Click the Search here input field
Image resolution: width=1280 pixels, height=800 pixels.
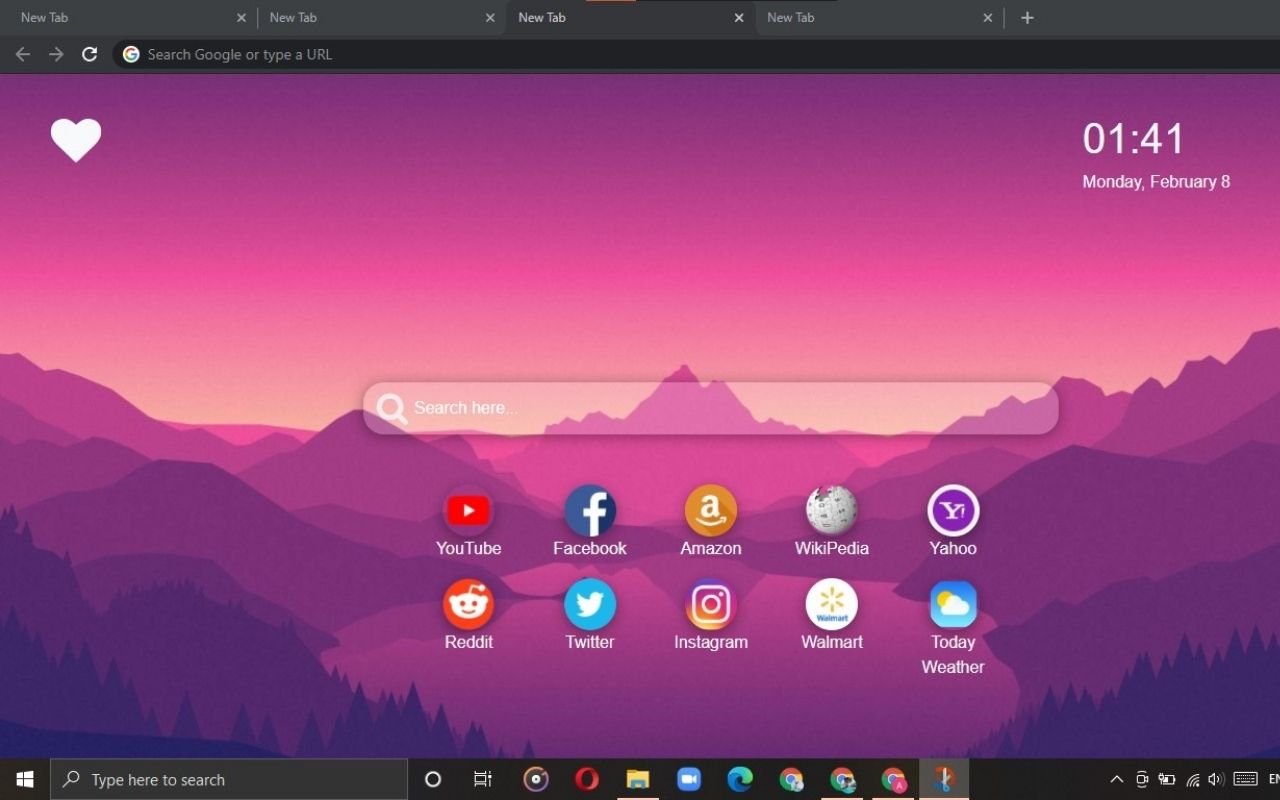[710, 408]
